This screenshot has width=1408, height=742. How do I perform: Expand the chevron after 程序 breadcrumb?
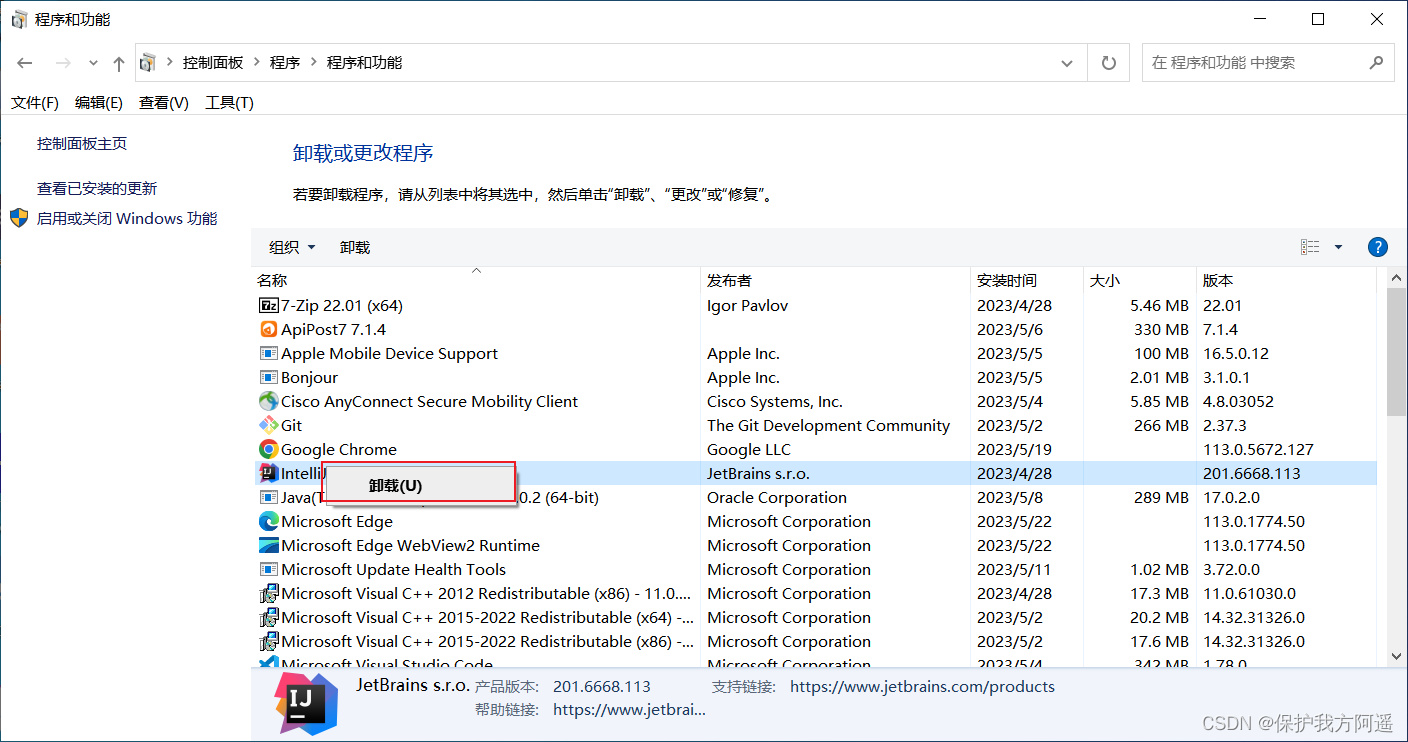coord(313,63)
